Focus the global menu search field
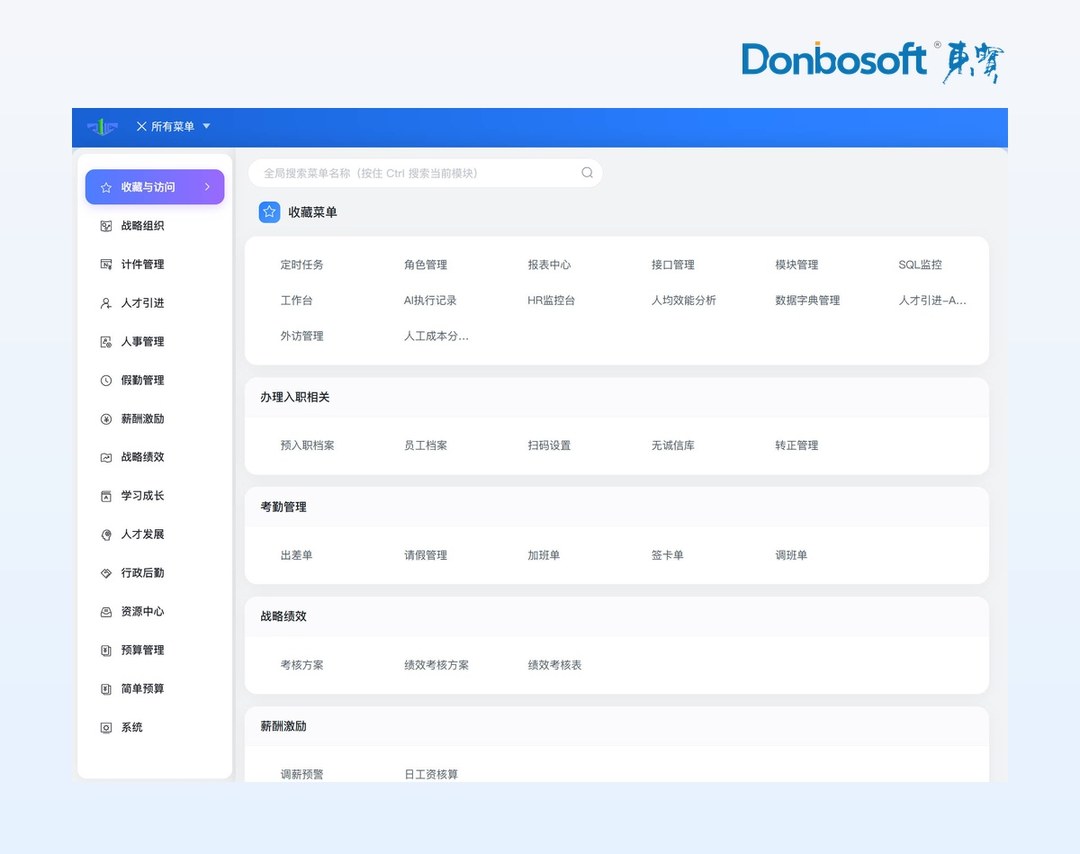The image size is (1080, 854). (x=425, y=173)
